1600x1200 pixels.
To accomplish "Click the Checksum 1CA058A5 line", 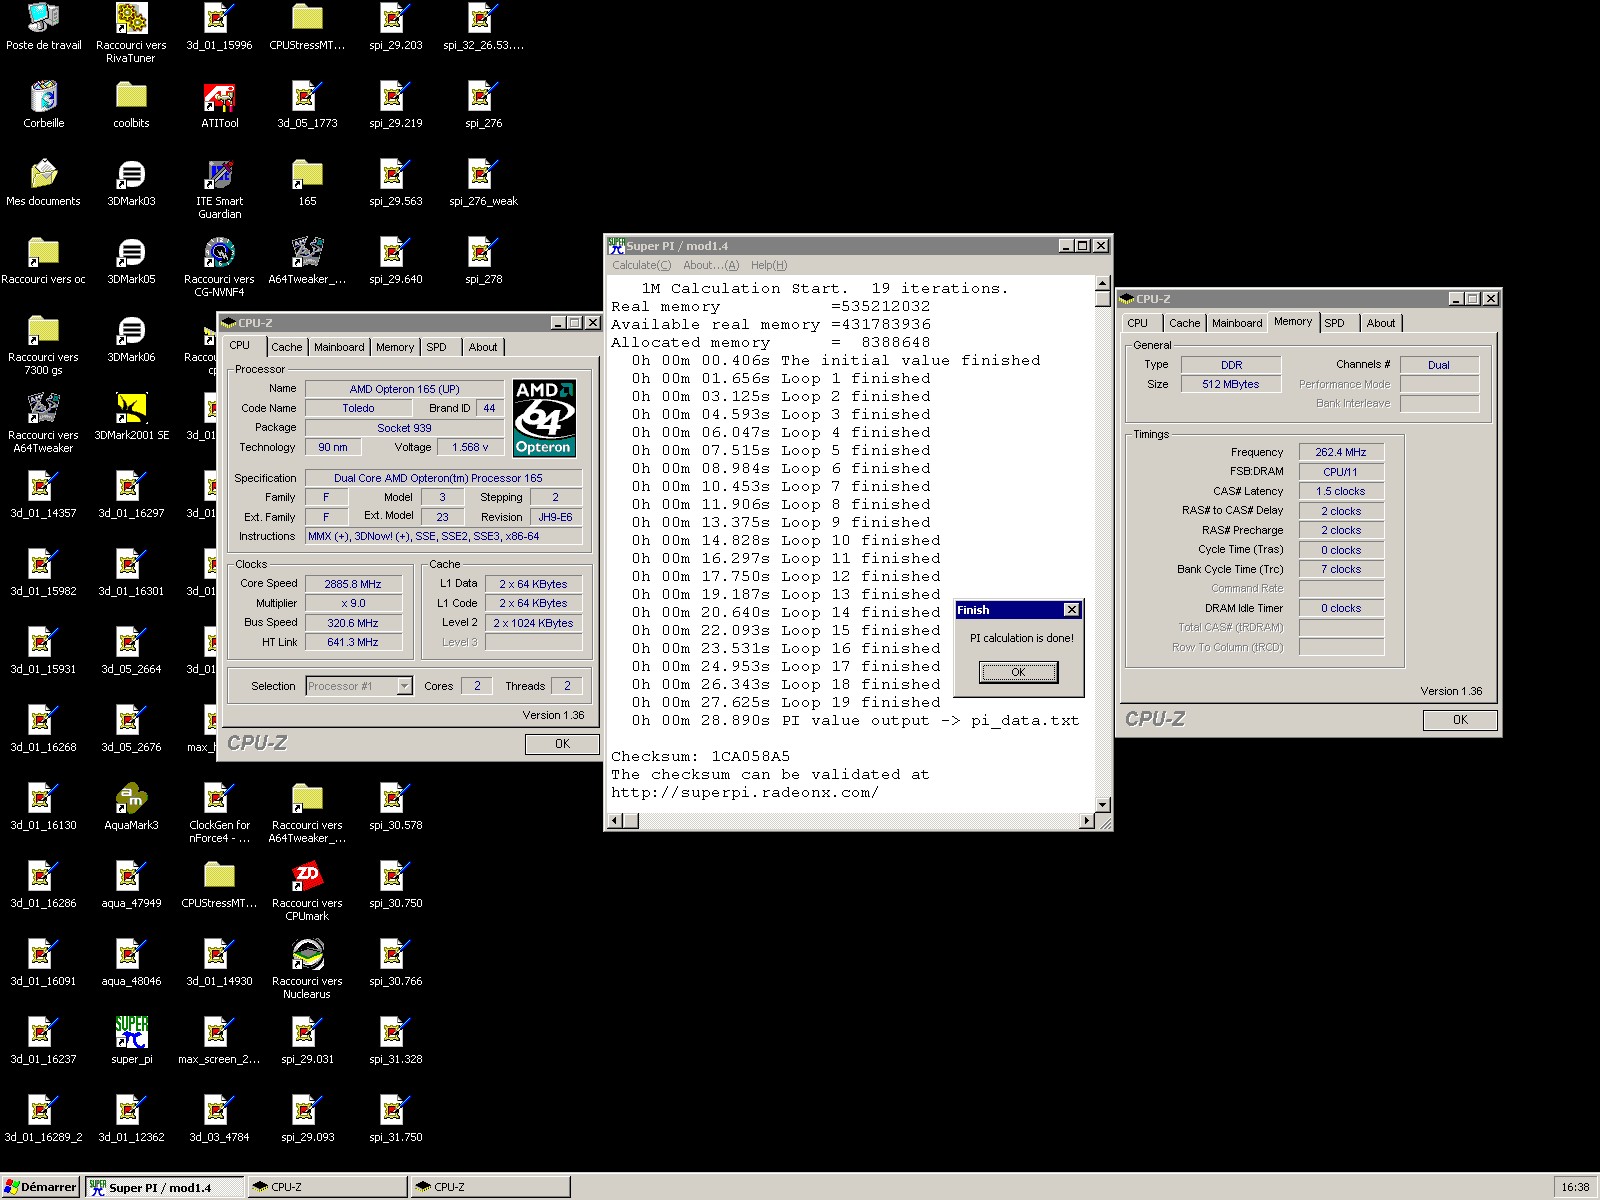I will click(x=701, y=756).
